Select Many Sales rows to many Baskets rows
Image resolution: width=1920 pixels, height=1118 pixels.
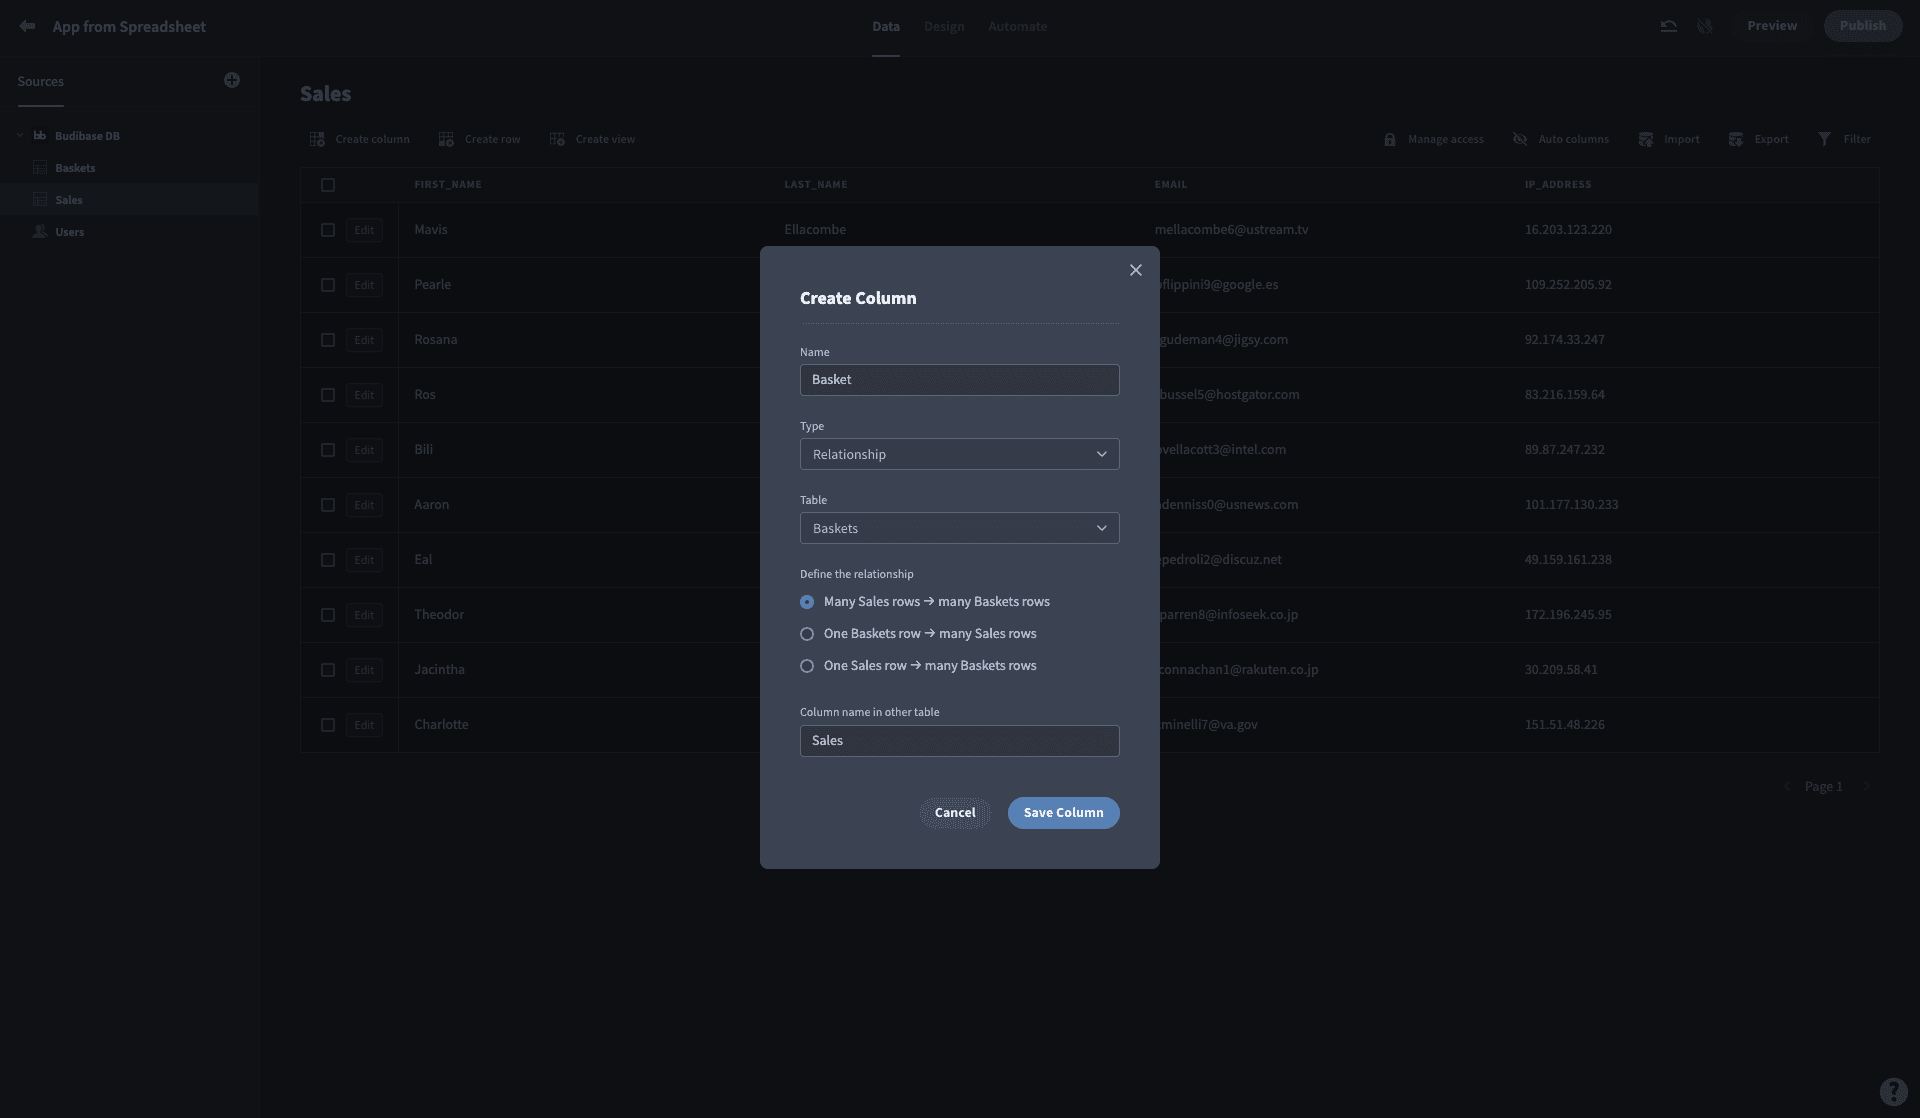[x=806, y=602]
